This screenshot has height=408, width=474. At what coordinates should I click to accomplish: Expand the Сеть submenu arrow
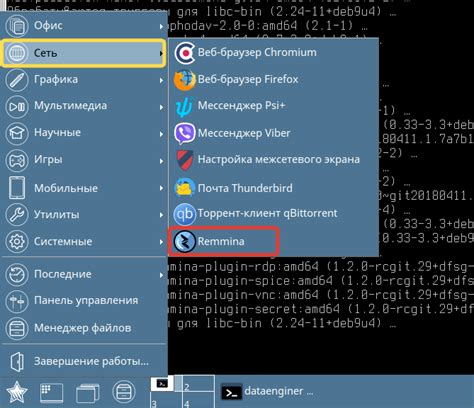[x=161, y=53]
